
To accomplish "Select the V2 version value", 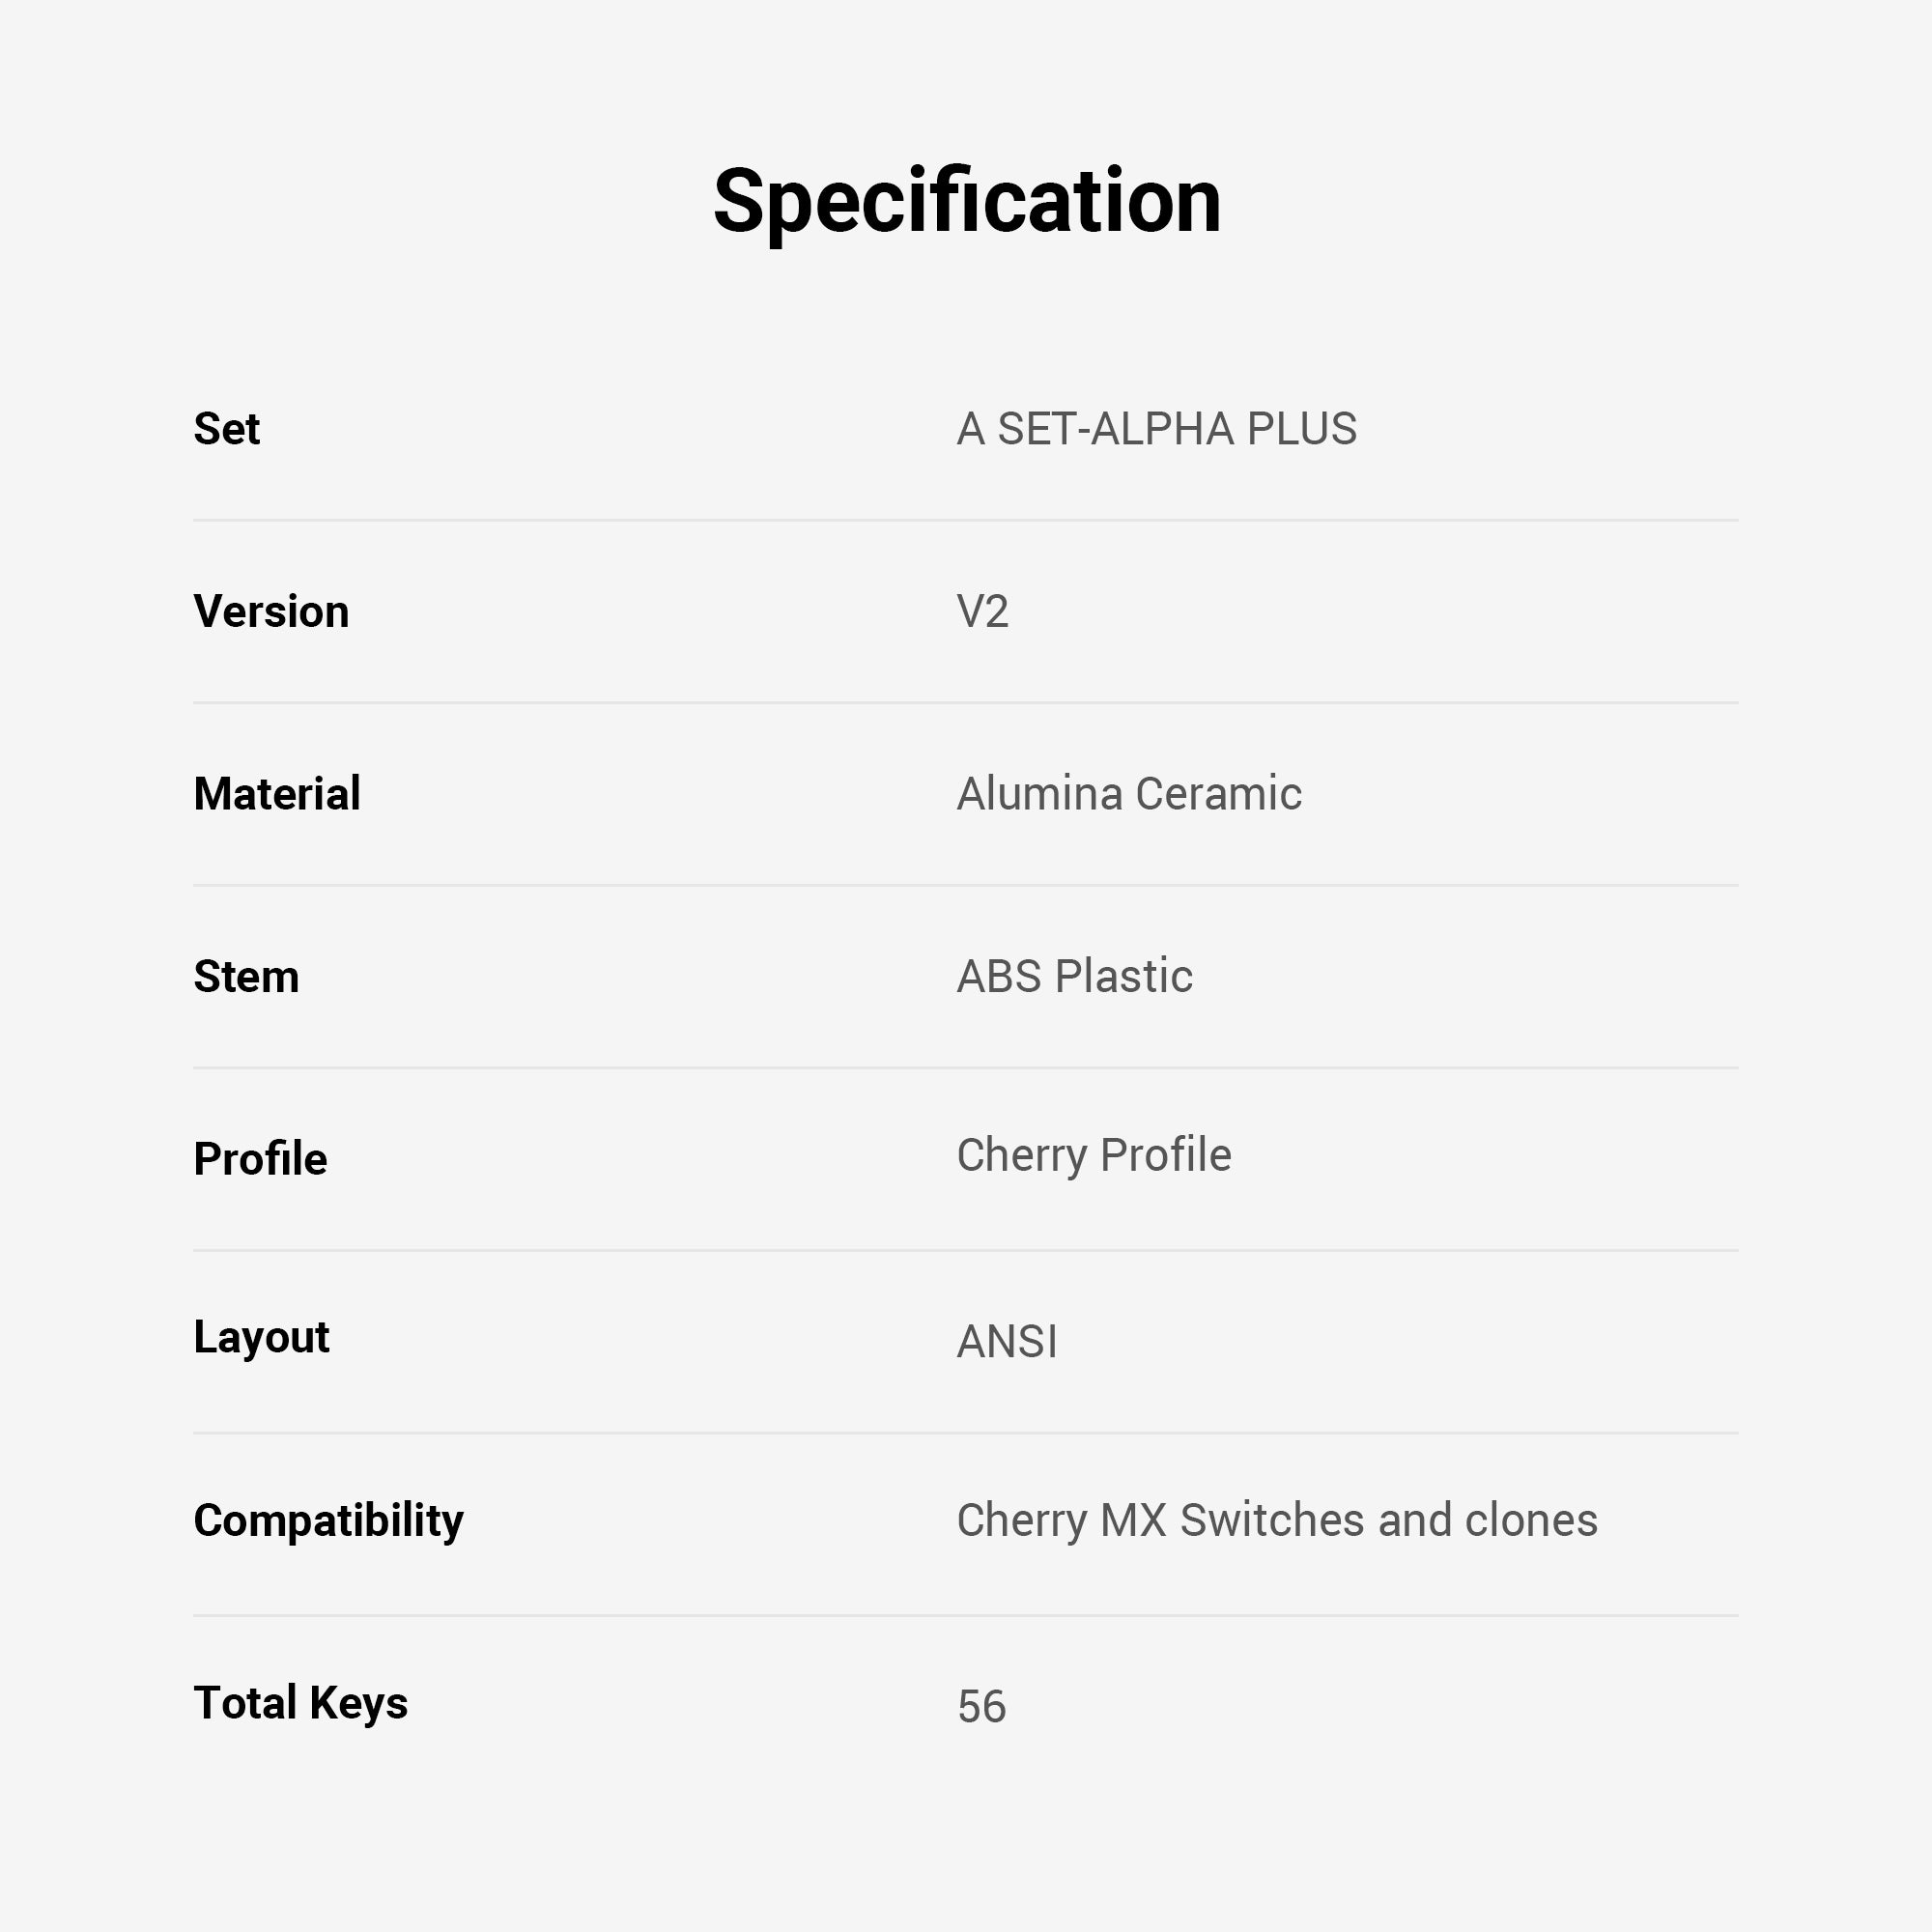I will [982, 611].
